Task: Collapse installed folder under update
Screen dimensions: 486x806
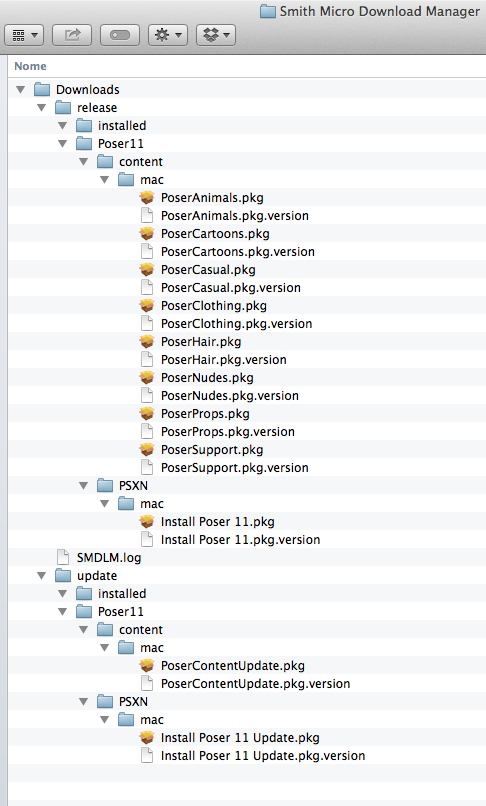Action: pyautogui.click(x=63, y=594)
